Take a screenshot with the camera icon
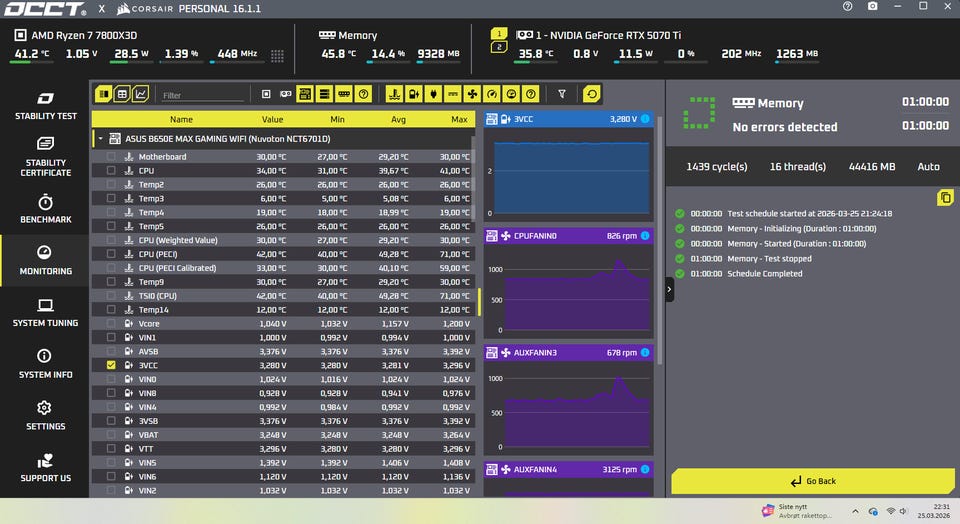Screen dimensions: 960x524 [x=872, y=6]
